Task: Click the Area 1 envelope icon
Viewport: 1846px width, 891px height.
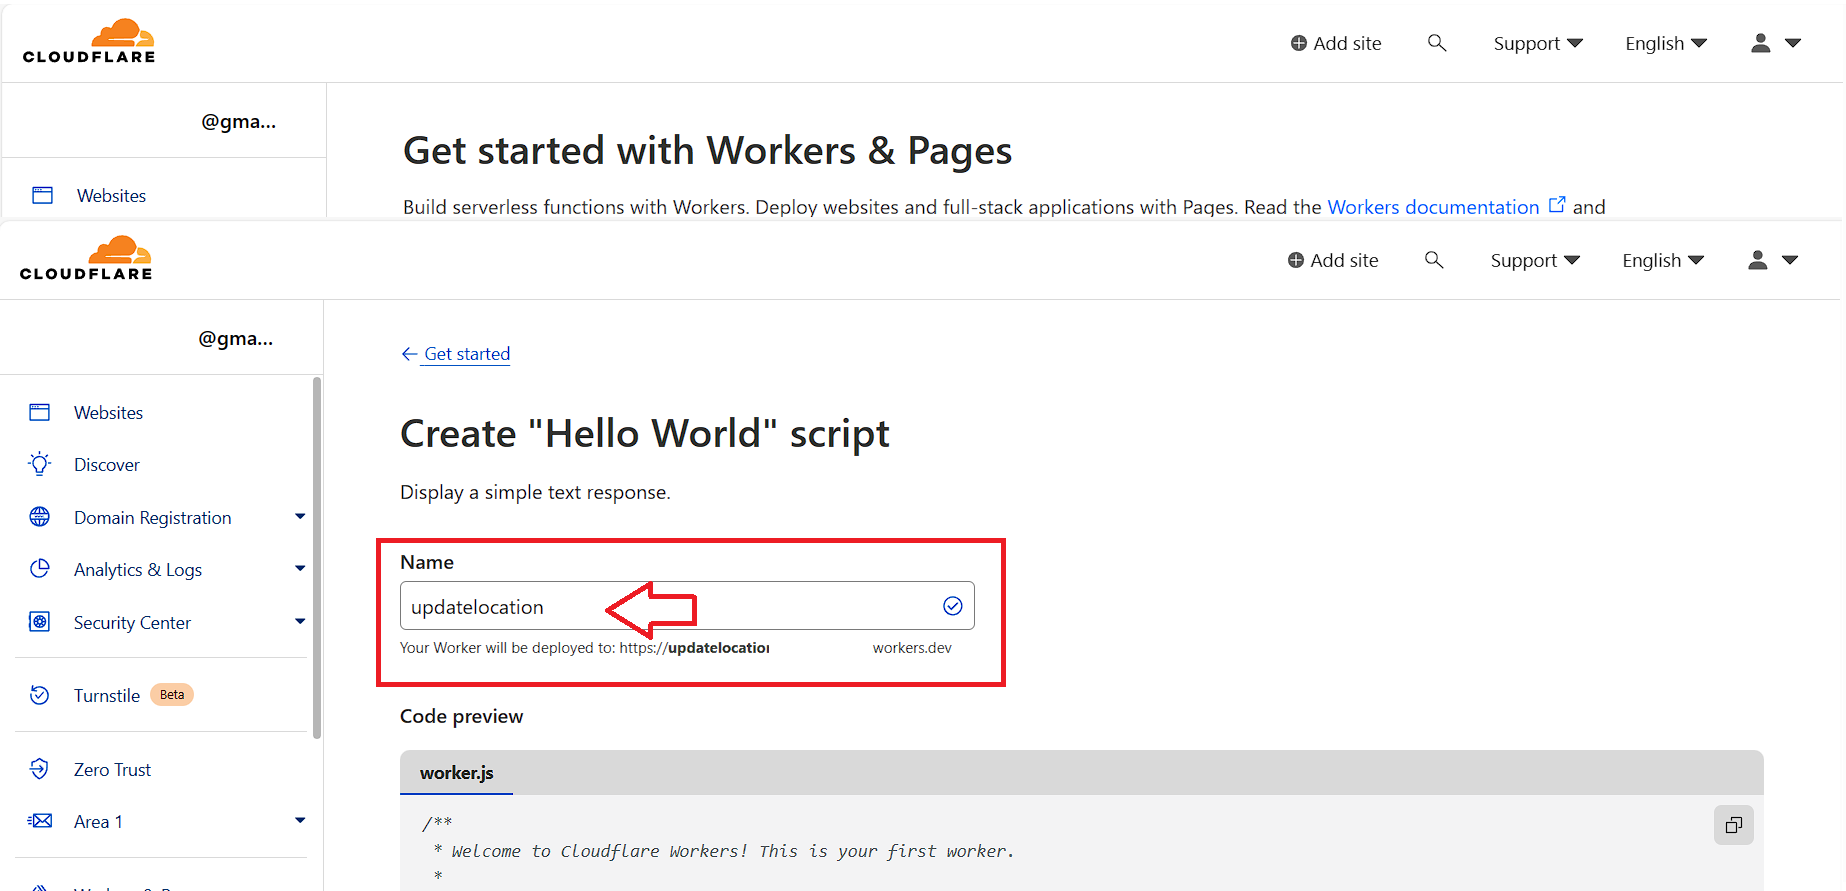Action: click(x=40, y=821)
